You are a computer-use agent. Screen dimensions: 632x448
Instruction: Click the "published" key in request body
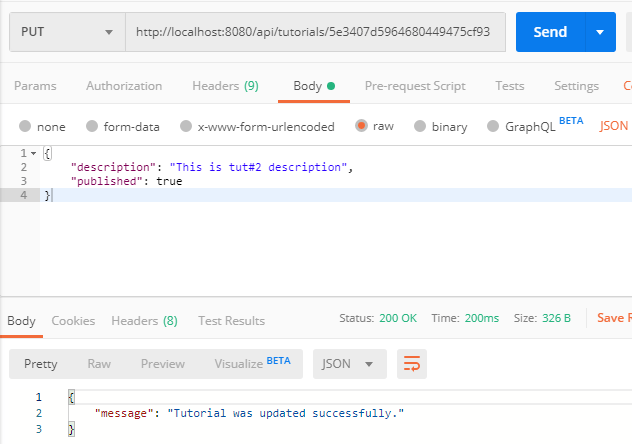click(107, 181)
